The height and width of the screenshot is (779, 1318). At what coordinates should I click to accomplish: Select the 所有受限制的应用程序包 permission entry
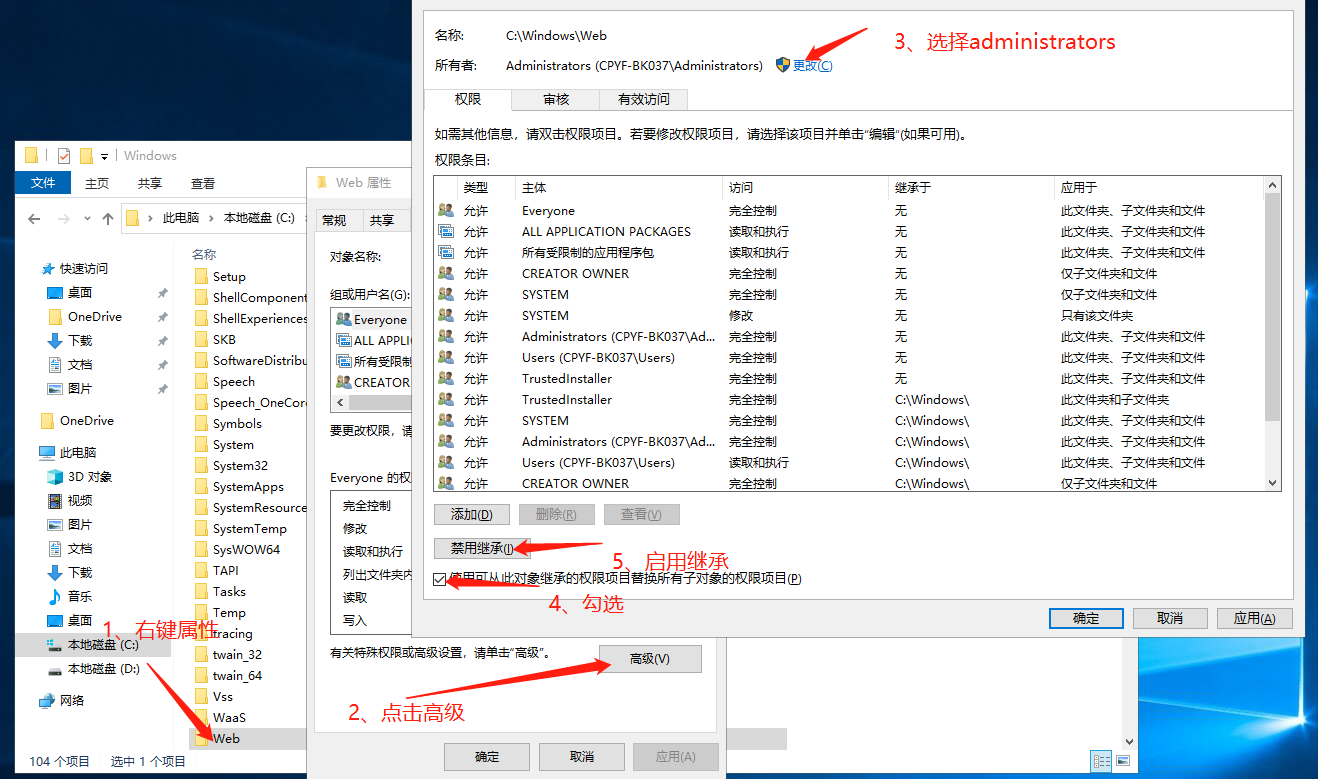(x=849, y=253)
